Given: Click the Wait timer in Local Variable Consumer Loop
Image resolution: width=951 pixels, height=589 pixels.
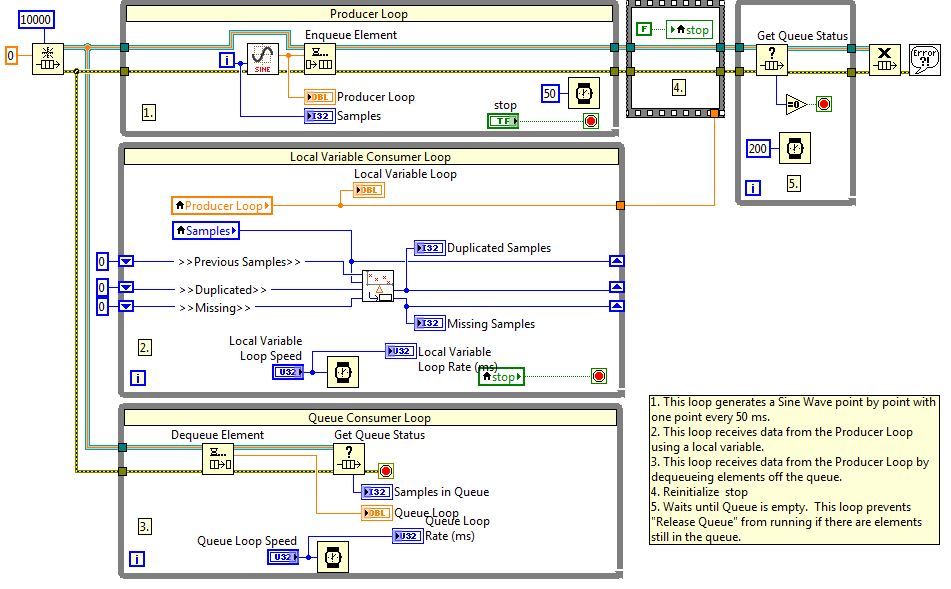Looking at the screenshot, I should (343, 371).
